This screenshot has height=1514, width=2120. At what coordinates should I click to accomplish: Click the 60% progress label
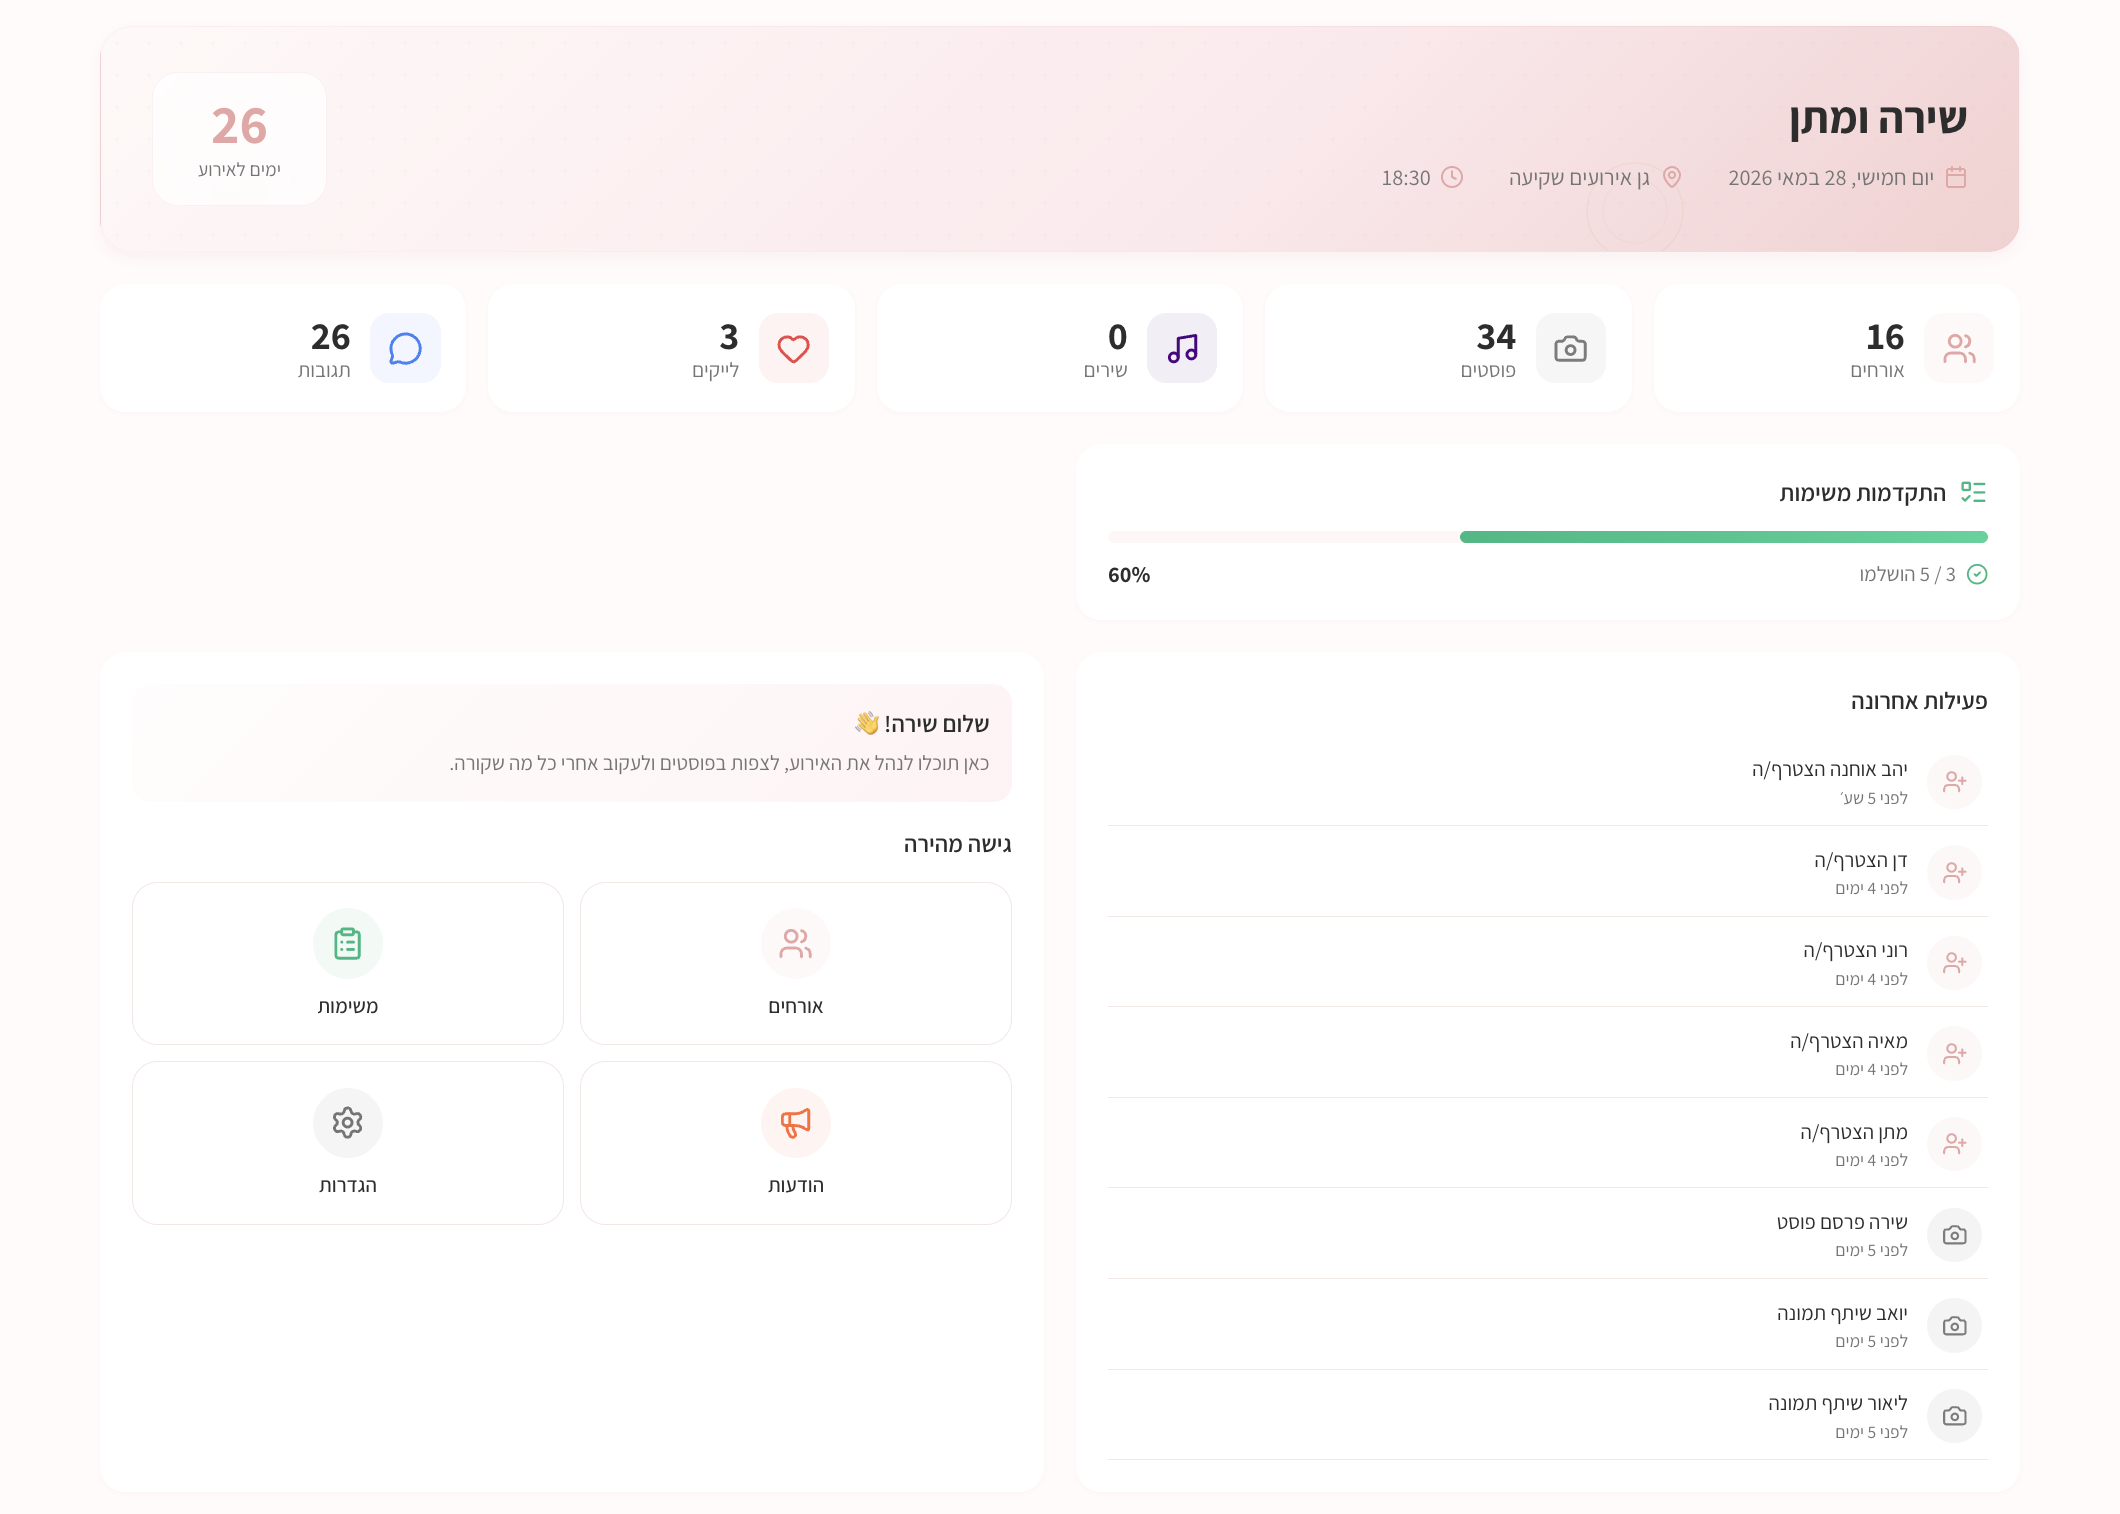pyautogui.click(x=1129, y=575)
